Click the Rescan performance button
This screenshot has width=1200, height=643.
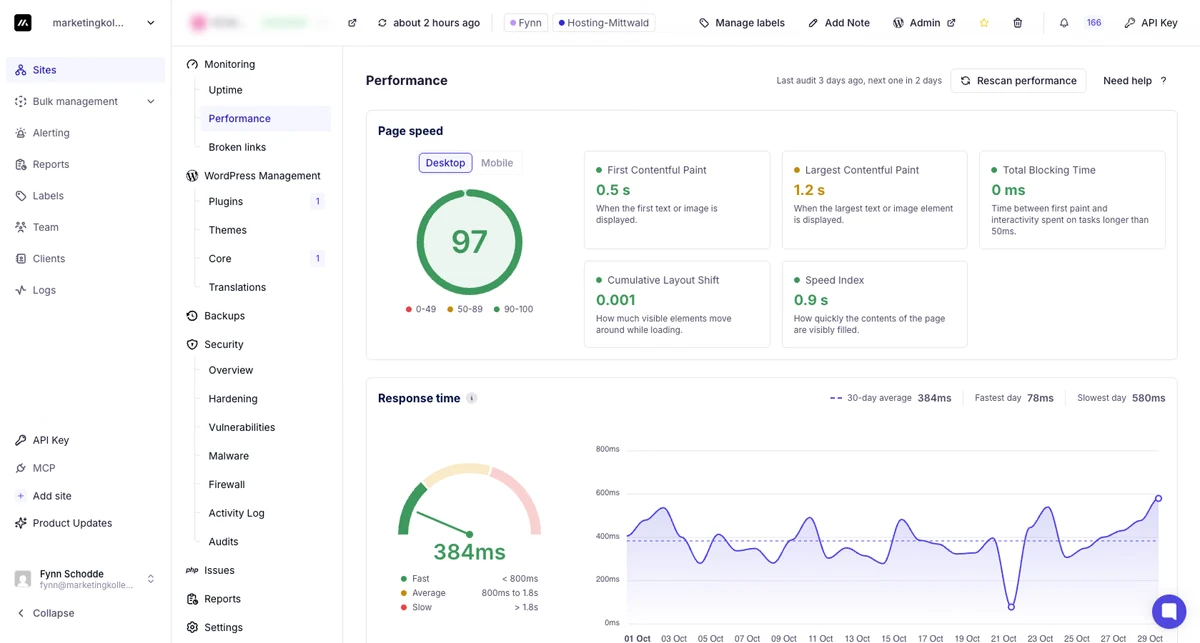click(x=1018, y=81)
